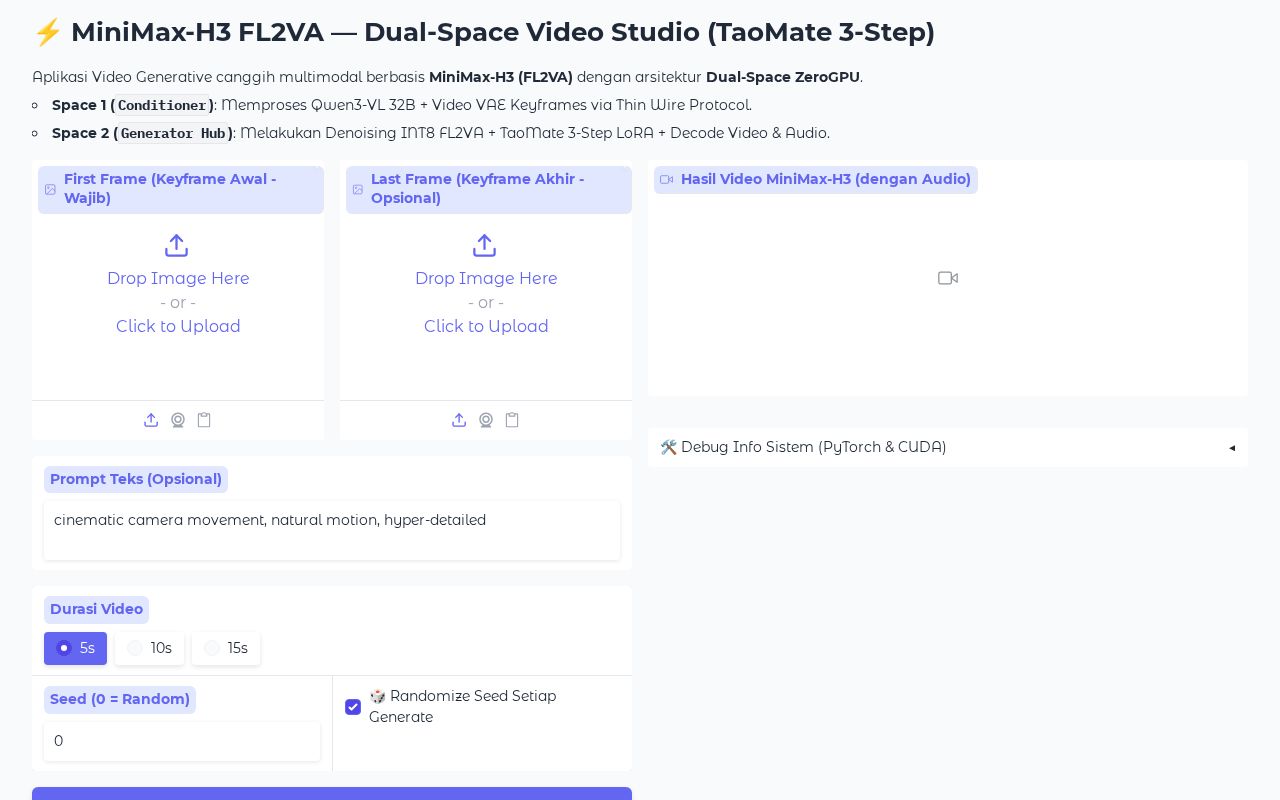Image resolution: width=1280 pixels, height=800 pixels.
Task: Click "Click to Upload" in Last Frame
Action: [x=486, y=326]
